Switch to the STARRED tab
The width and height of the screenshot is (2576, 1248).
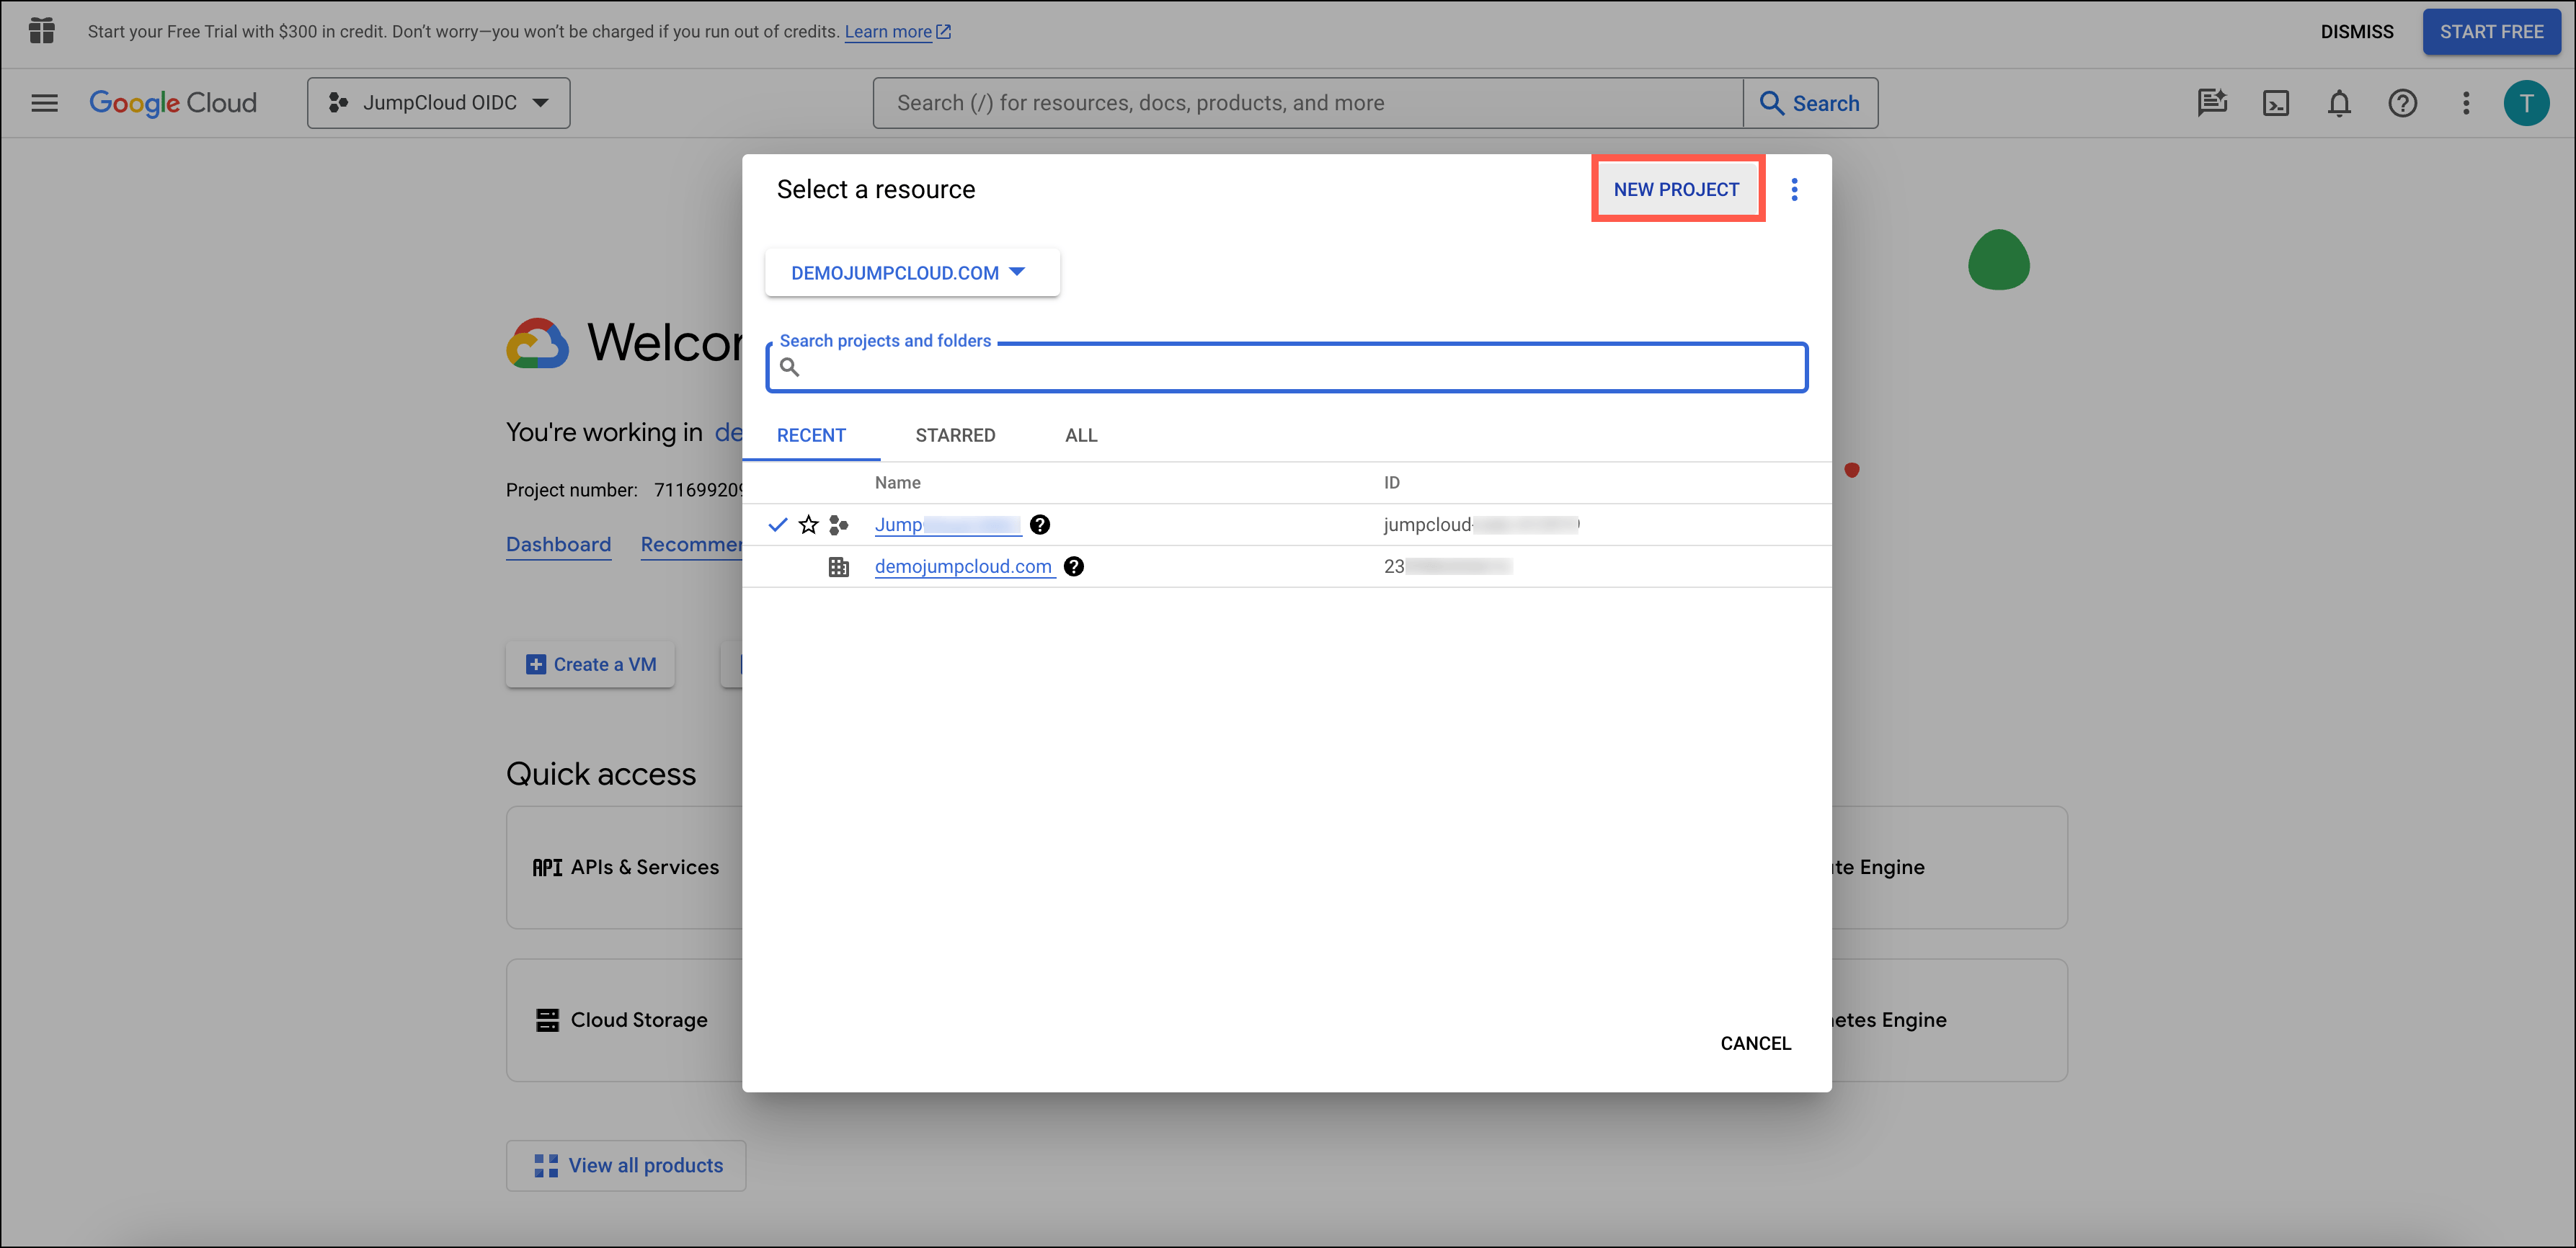(955, 435)
